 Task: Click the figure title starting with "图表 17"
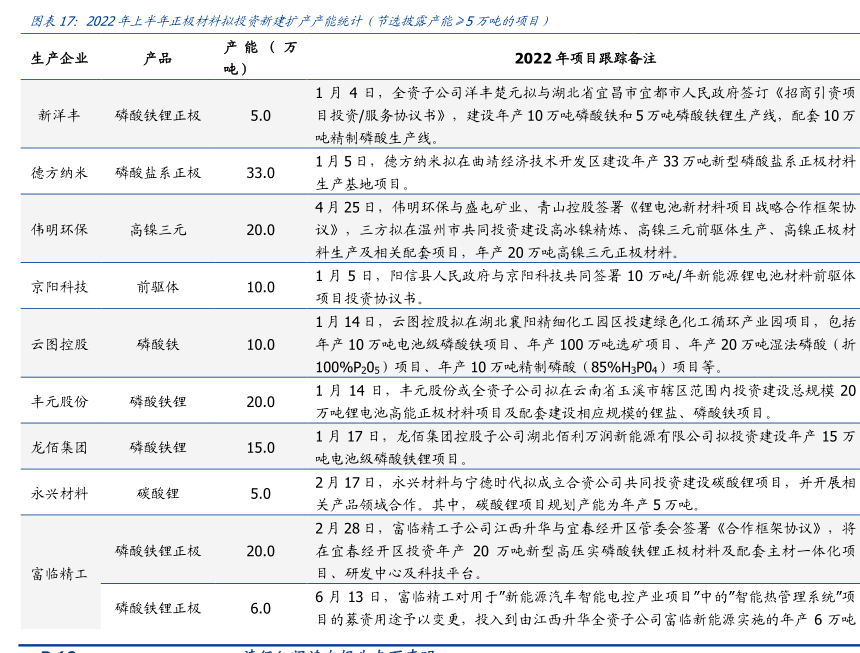click(x=290, y=21)
